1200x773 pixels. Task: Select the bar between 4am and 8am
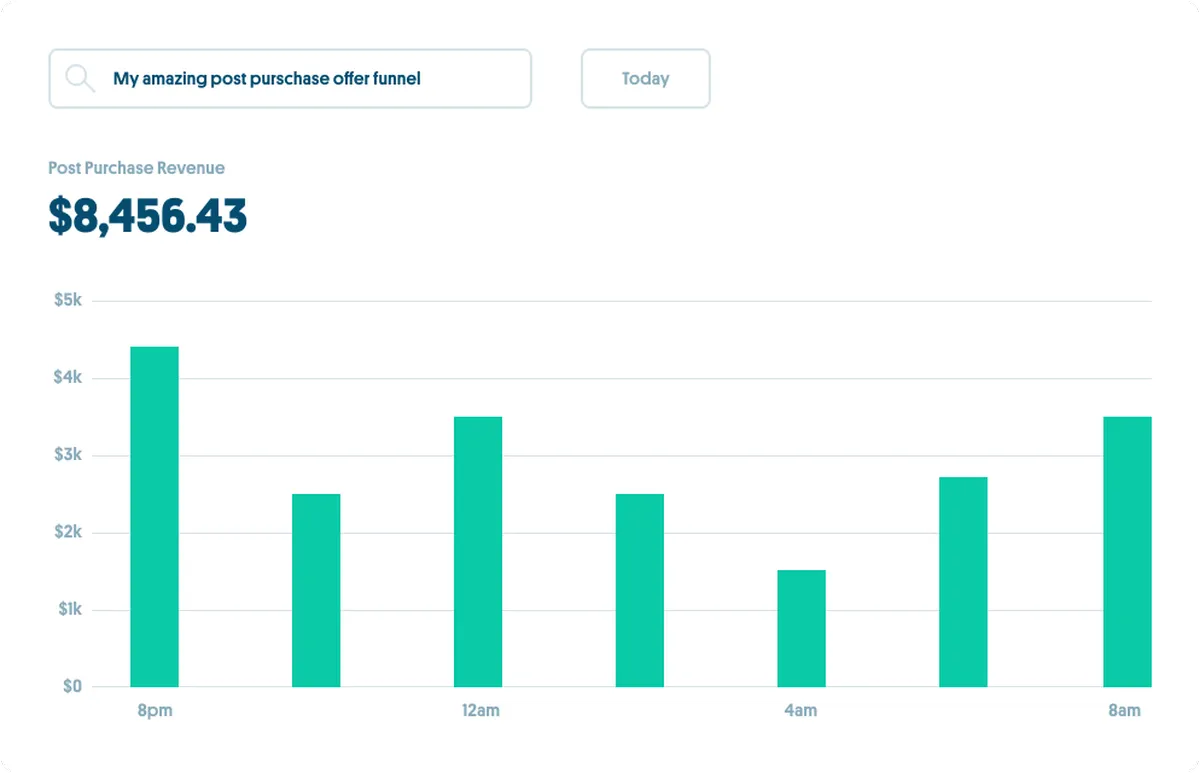tap(963, 582)
